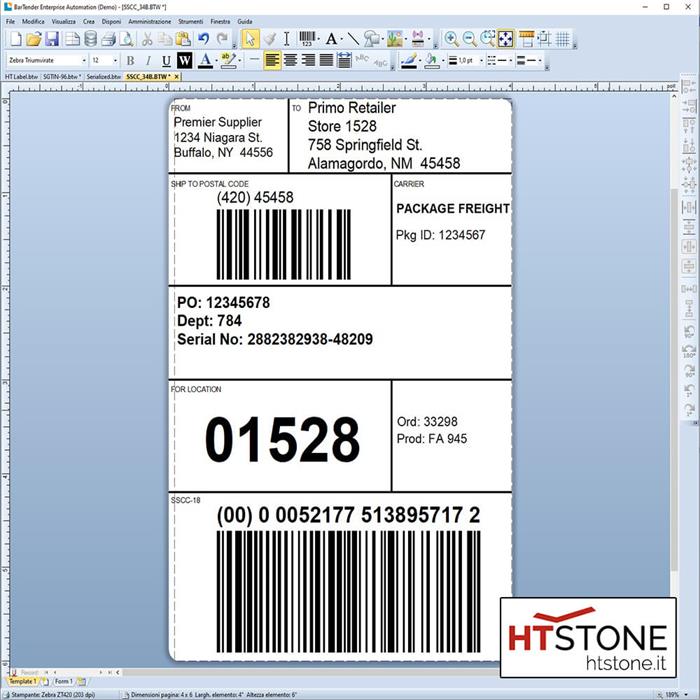Click the Stampante: Zebra ZT420 status entry
The height and width of the screenshot is (700, 700).
53,695
